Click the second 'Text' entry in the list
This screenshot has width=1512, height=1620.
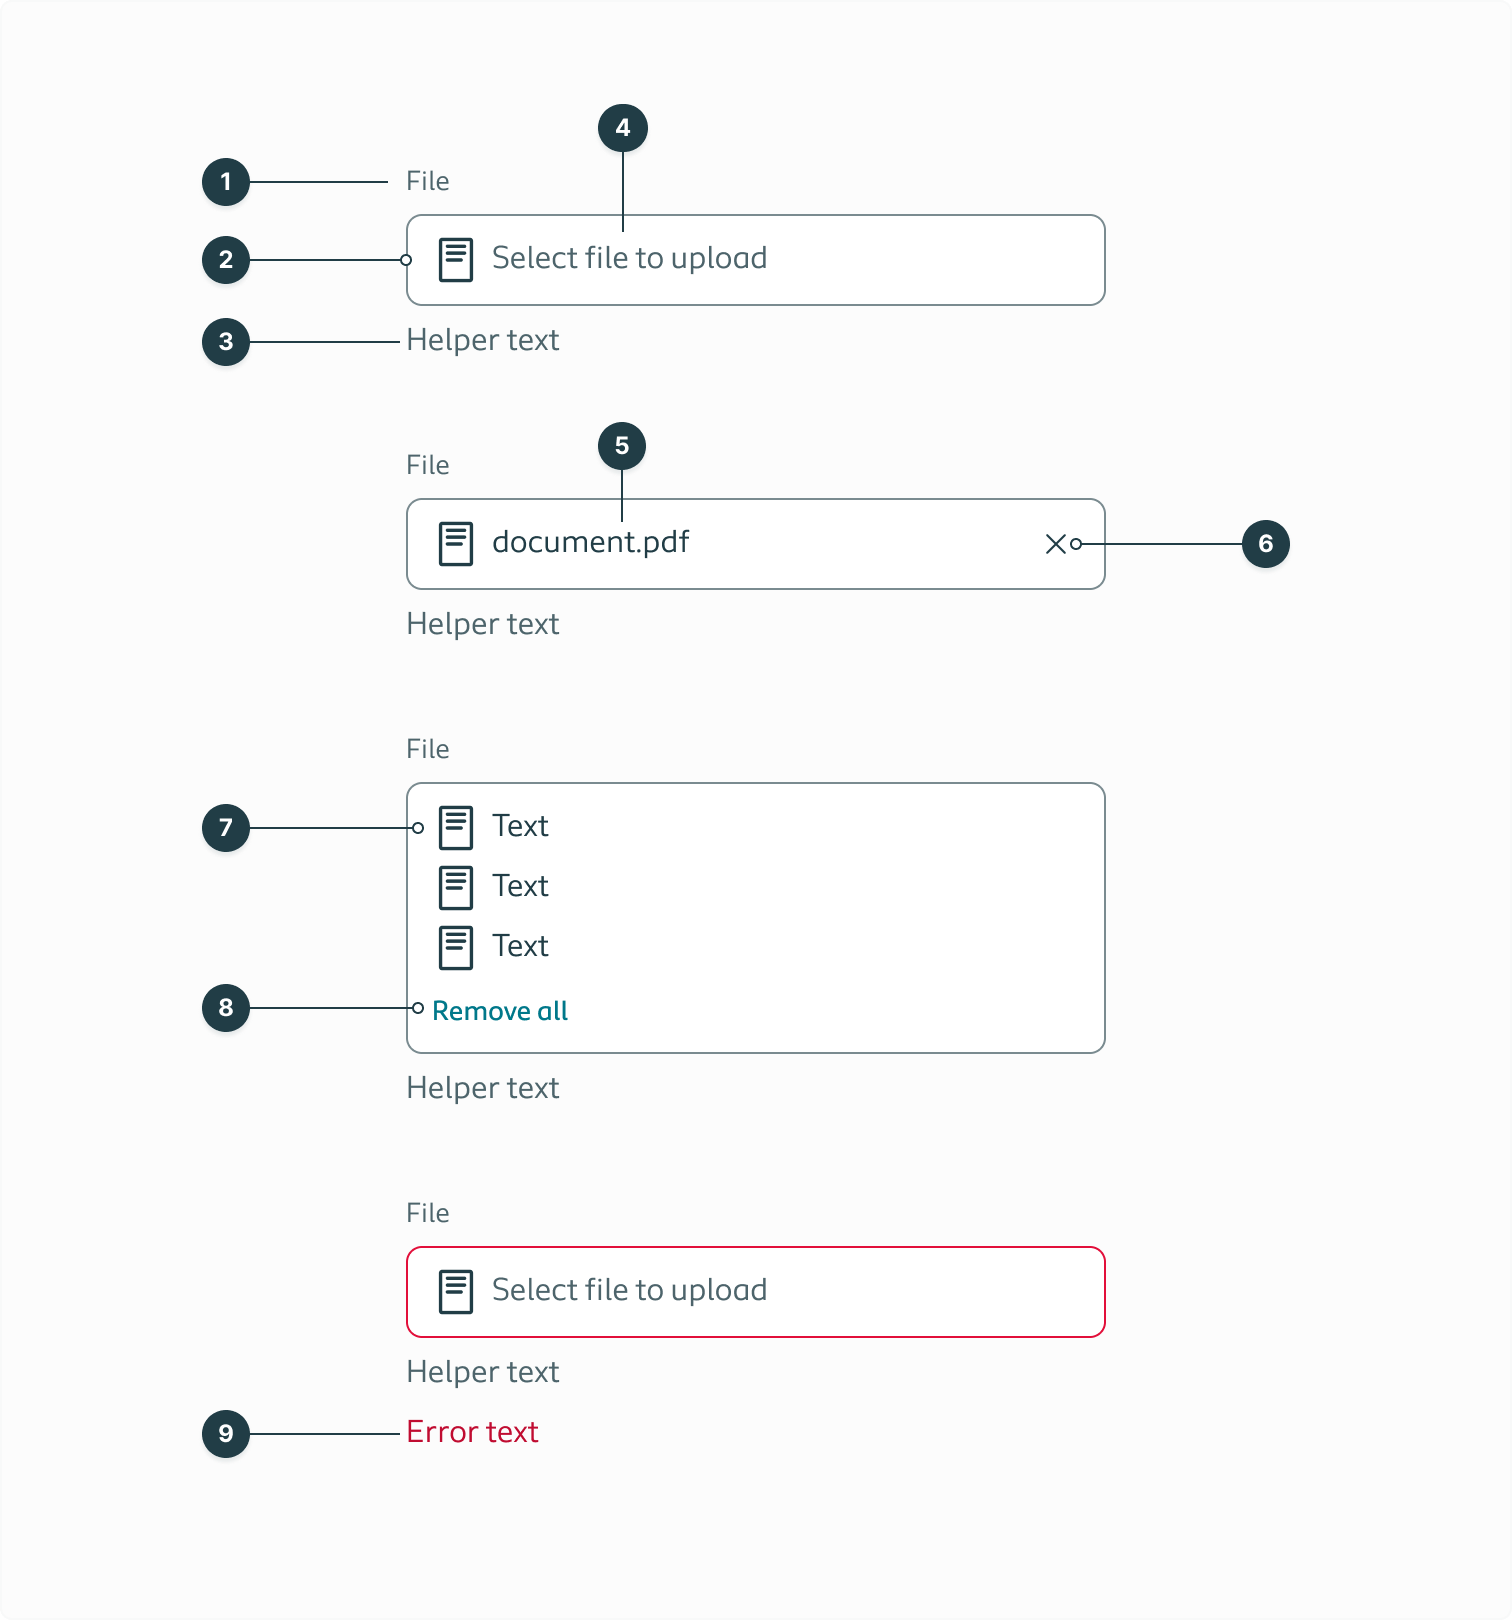coord(519,886)
